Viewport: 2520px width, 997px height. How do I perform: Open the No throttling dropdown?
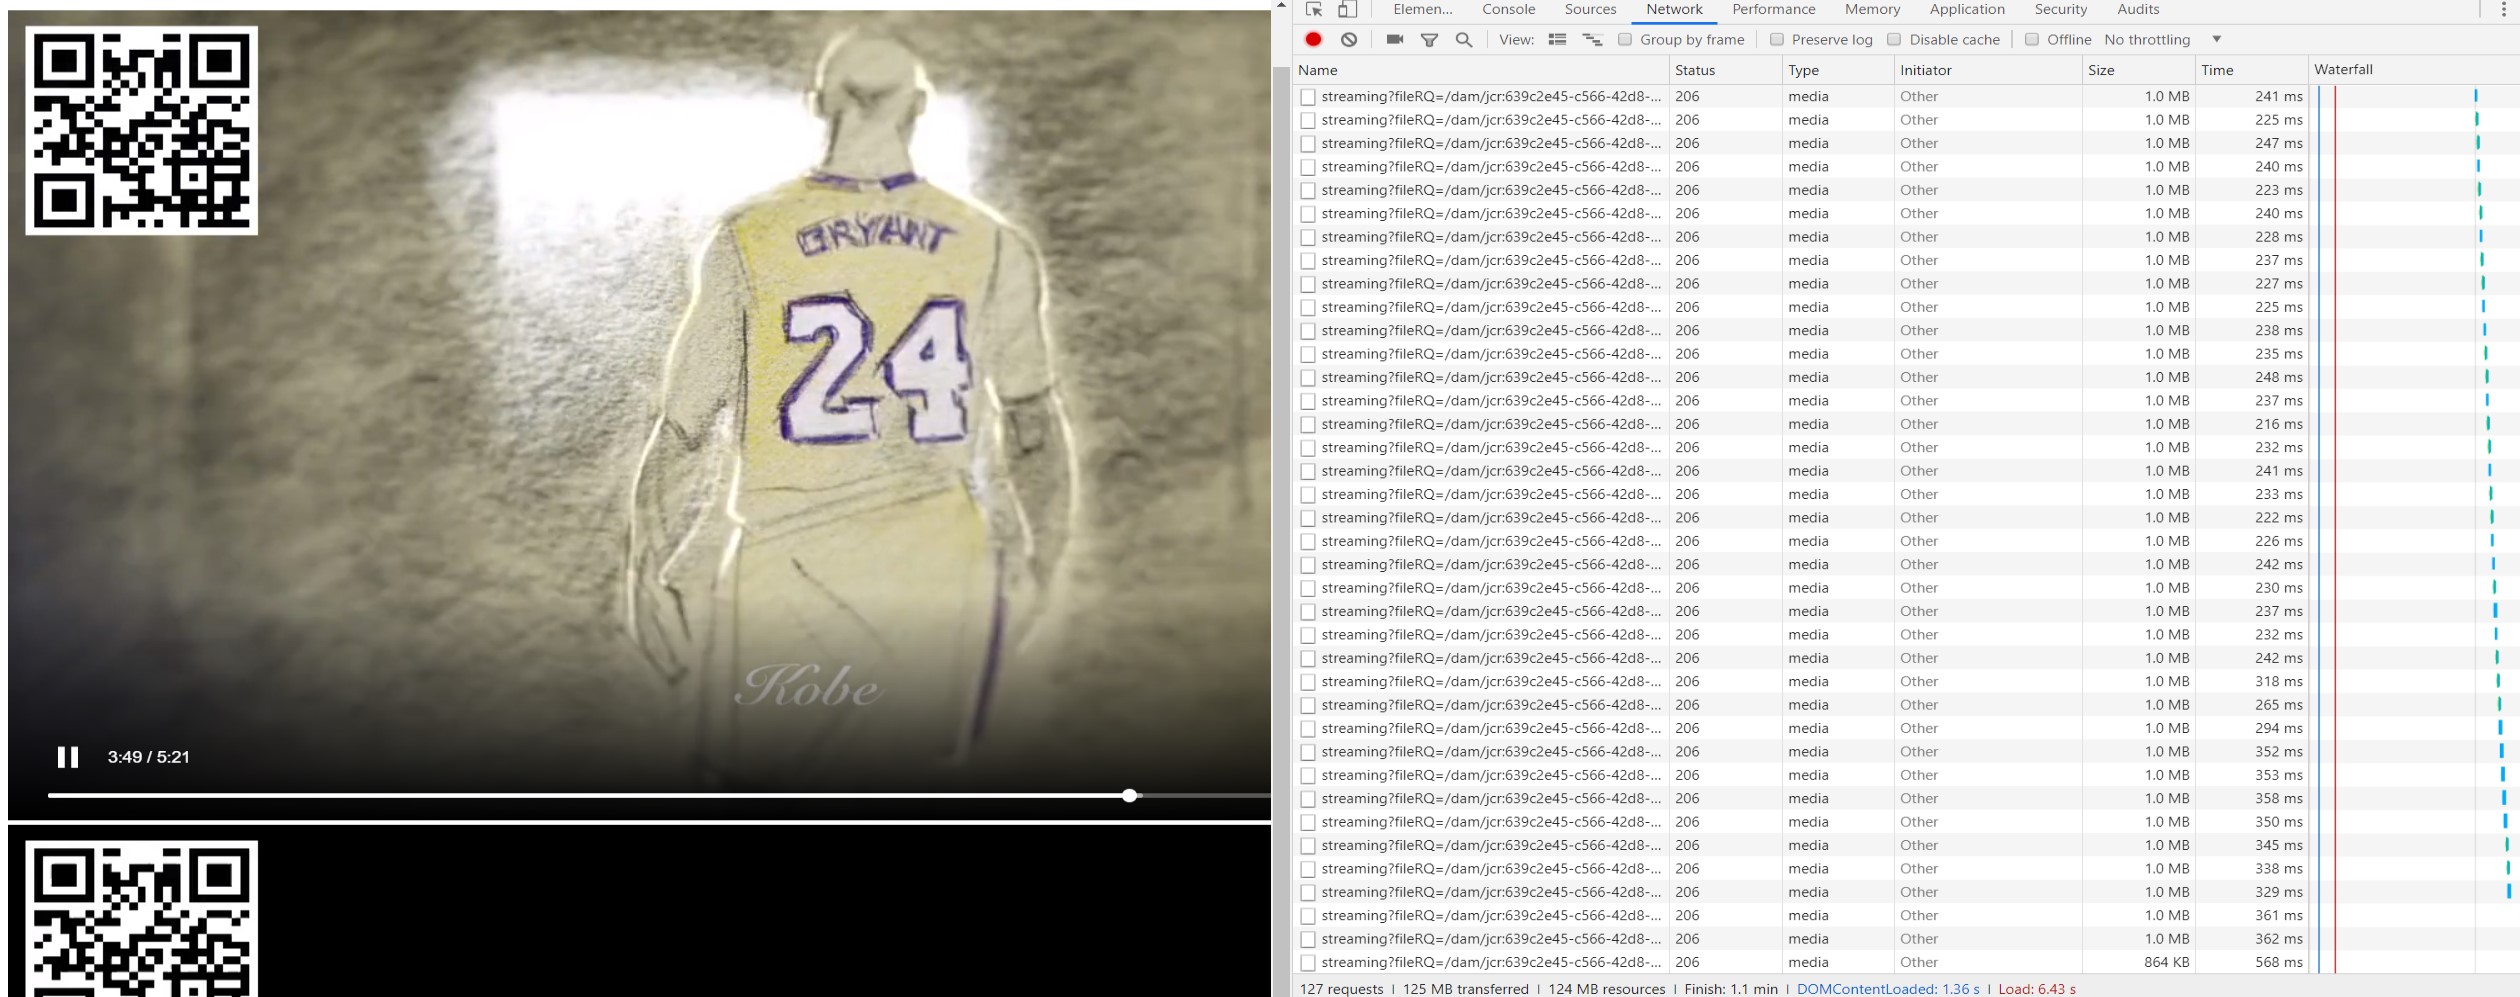click(2162, 39)
